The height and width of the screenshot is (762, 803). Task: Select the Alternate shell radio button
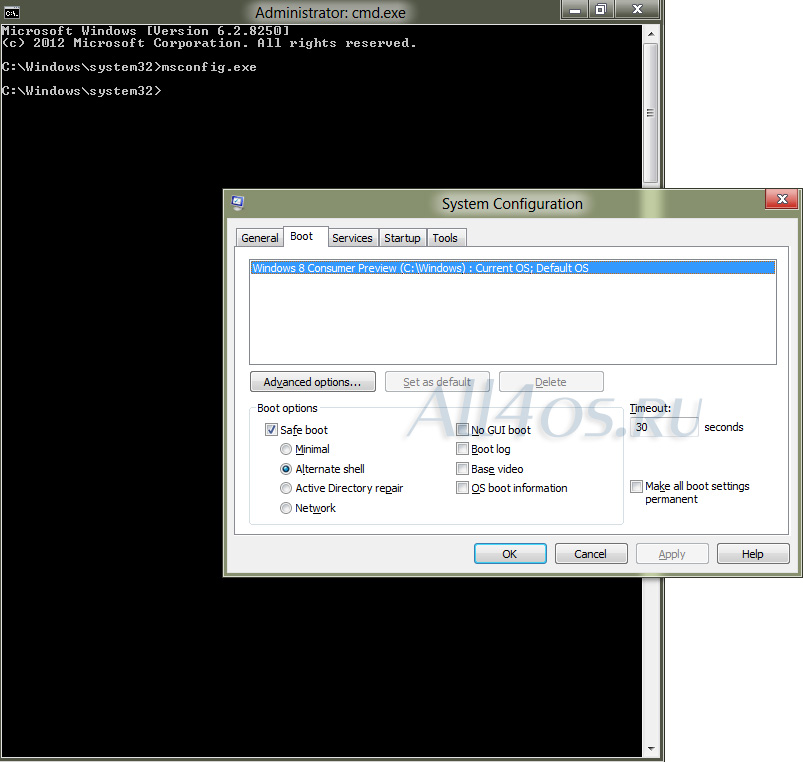[x=286, y=469]
